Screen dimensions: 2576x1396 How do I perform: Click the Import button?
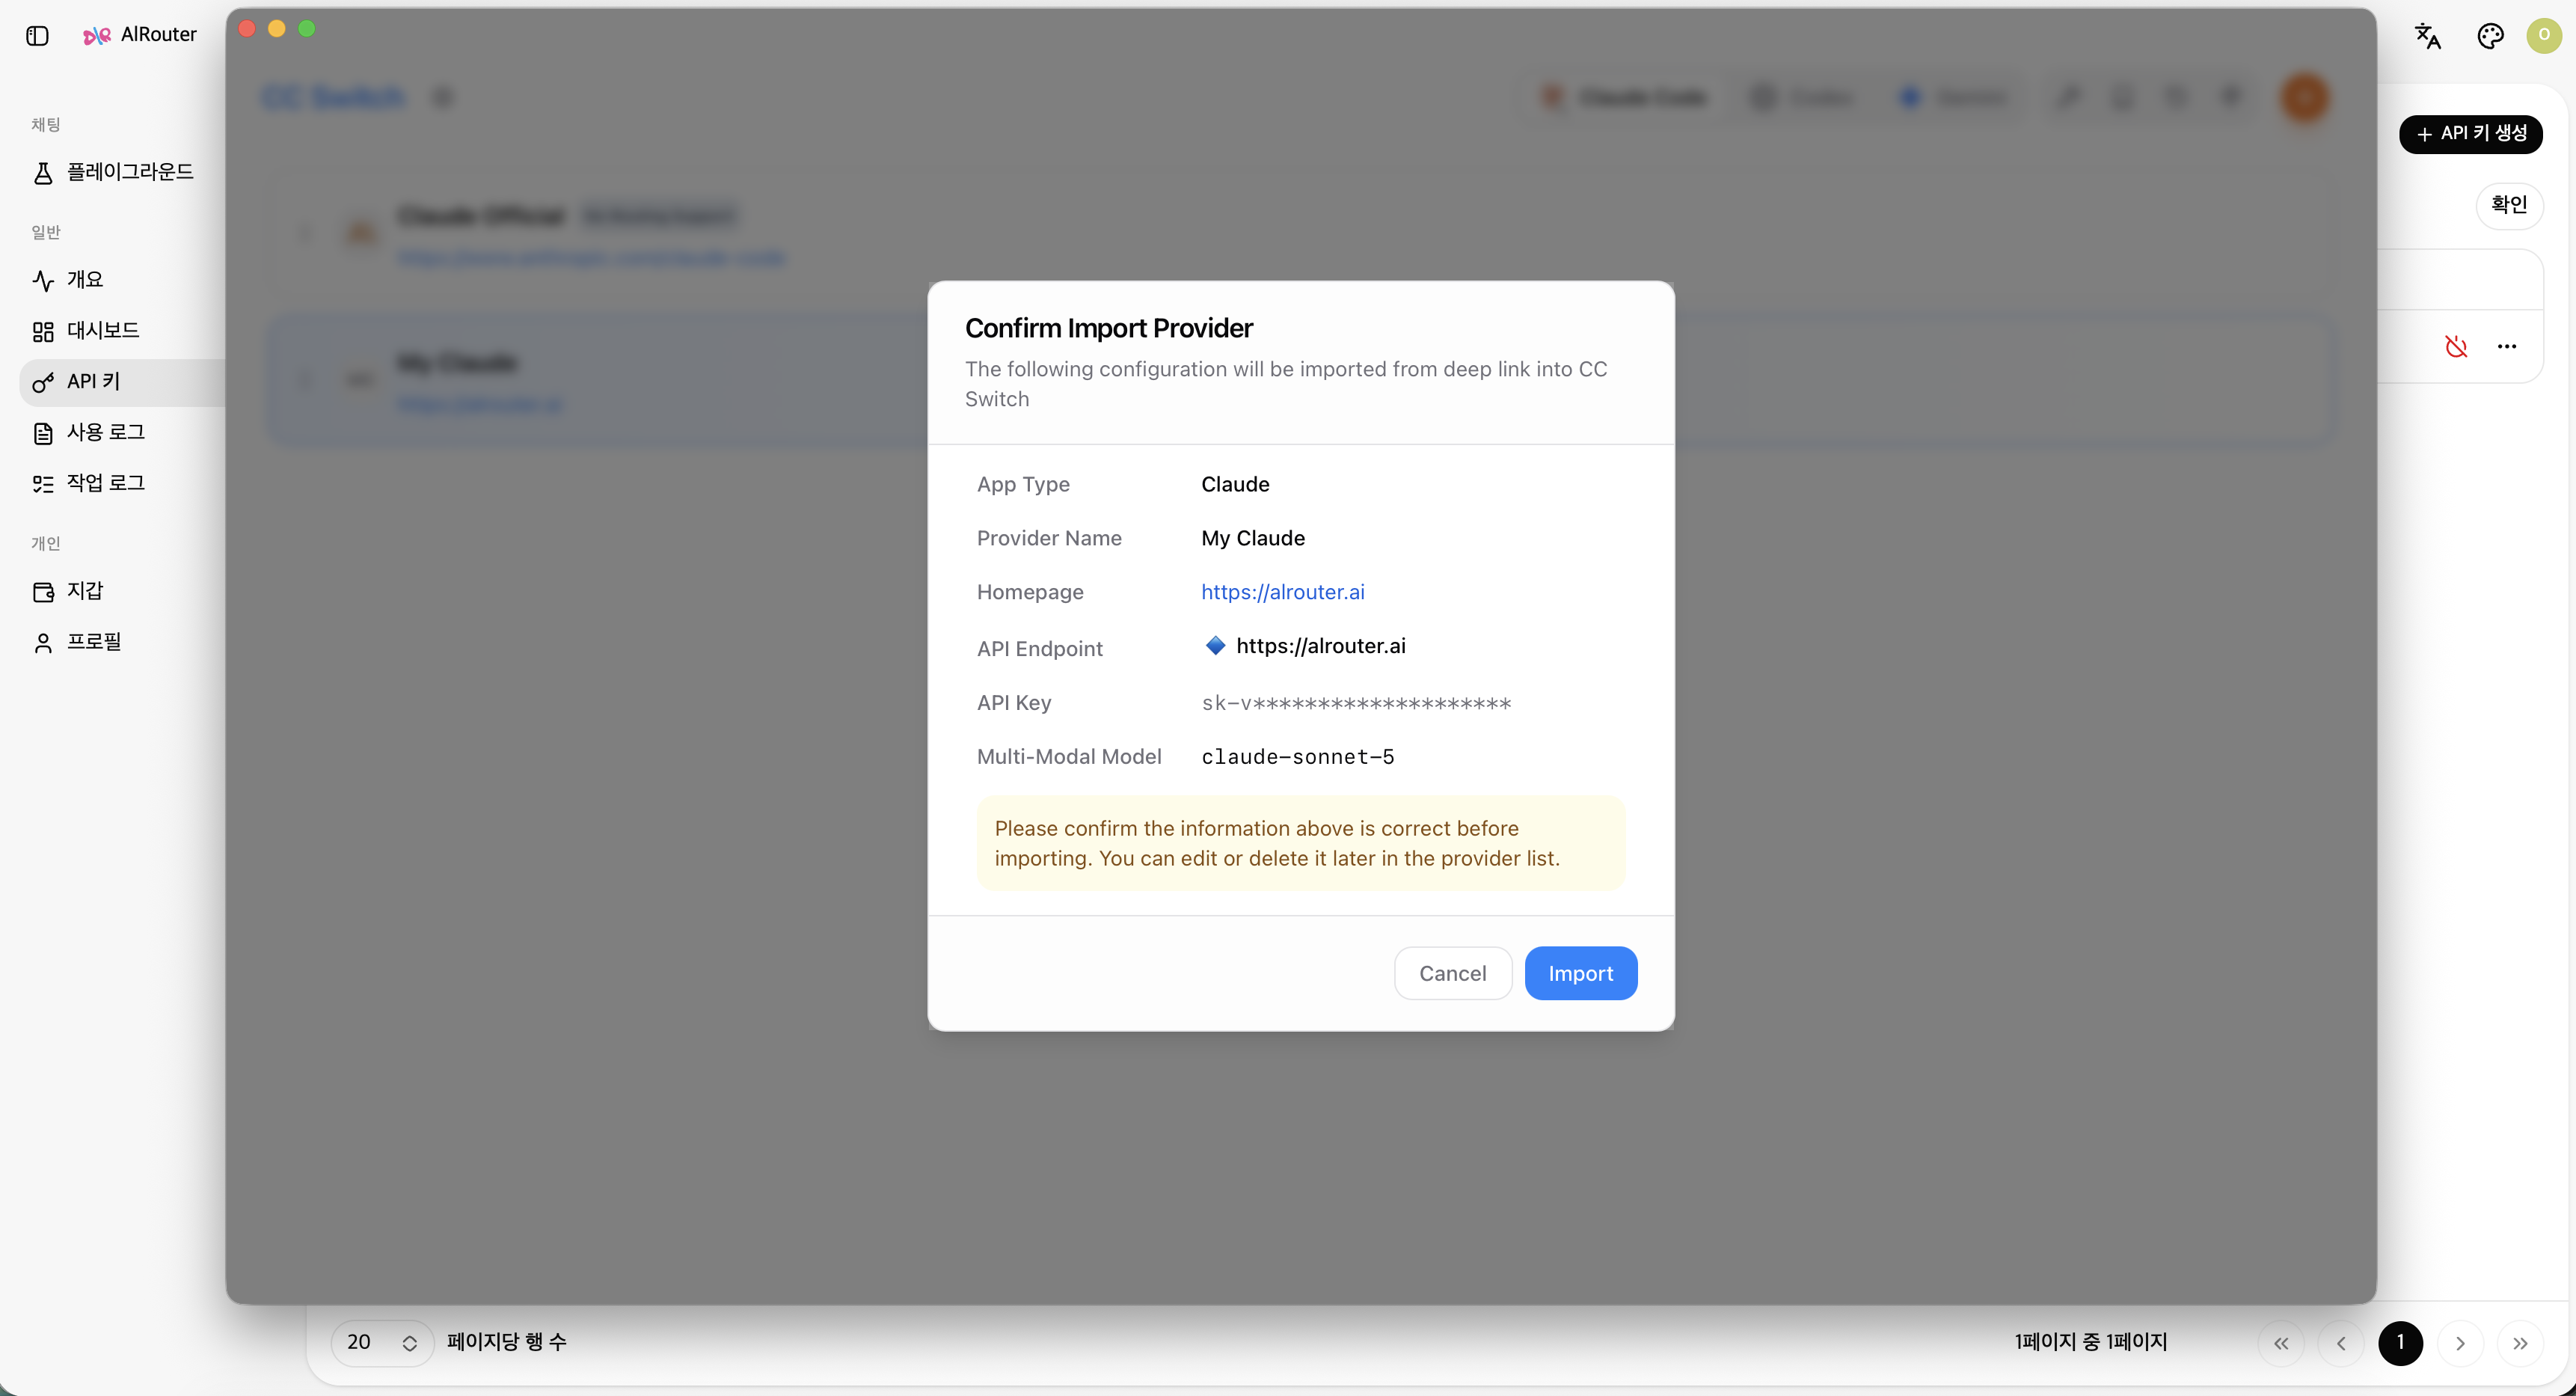click(x=1580, y=973)
